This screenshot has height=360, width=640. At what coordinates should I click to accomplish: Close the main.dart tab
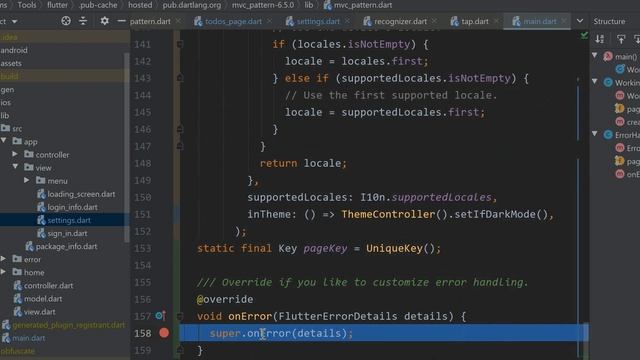[x=564, y=21]
